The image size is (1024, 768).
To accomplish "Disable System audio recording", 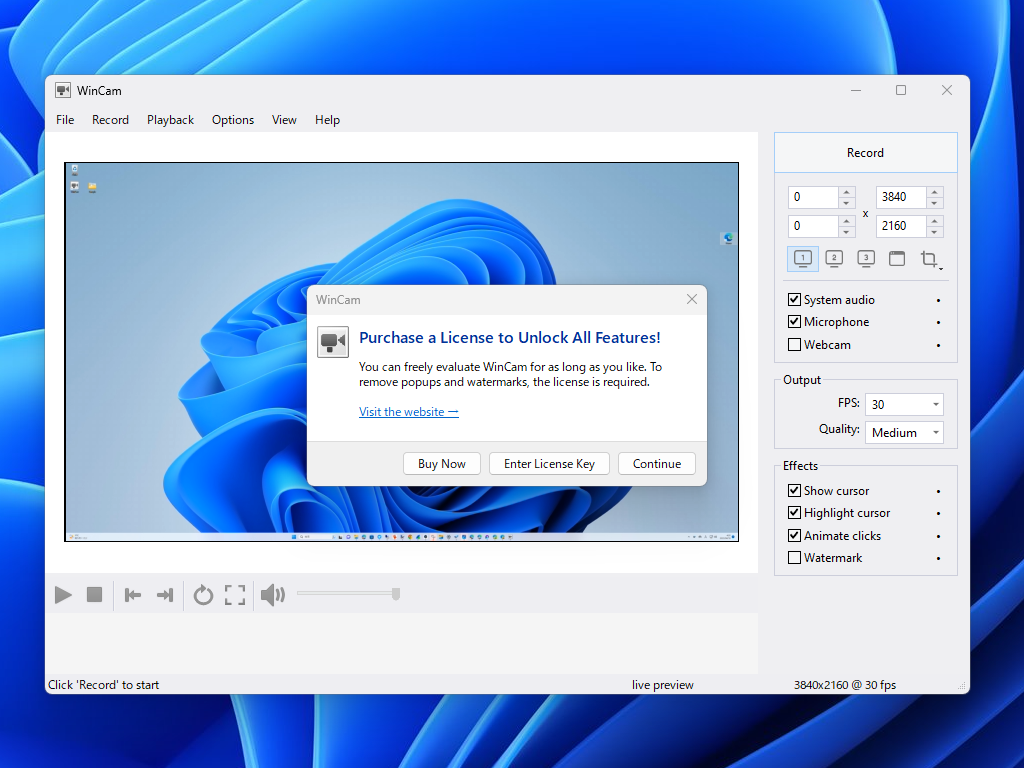I will click(795, 299).
